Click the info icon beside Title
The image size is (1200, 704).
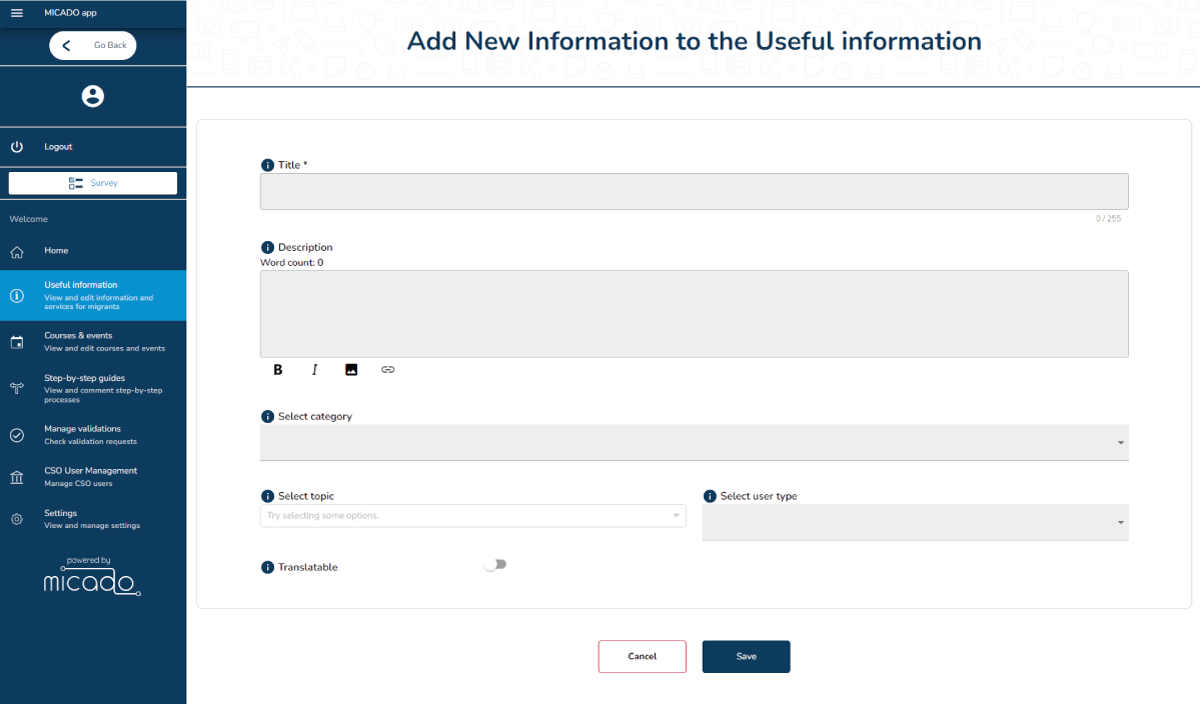267,165
